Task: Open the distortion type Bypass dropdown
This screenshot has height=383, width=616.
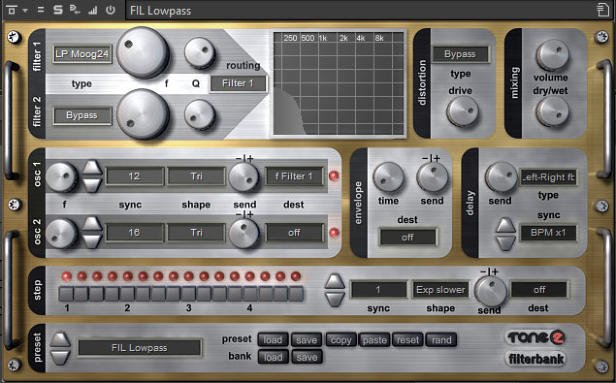Action: click(460, 54)
